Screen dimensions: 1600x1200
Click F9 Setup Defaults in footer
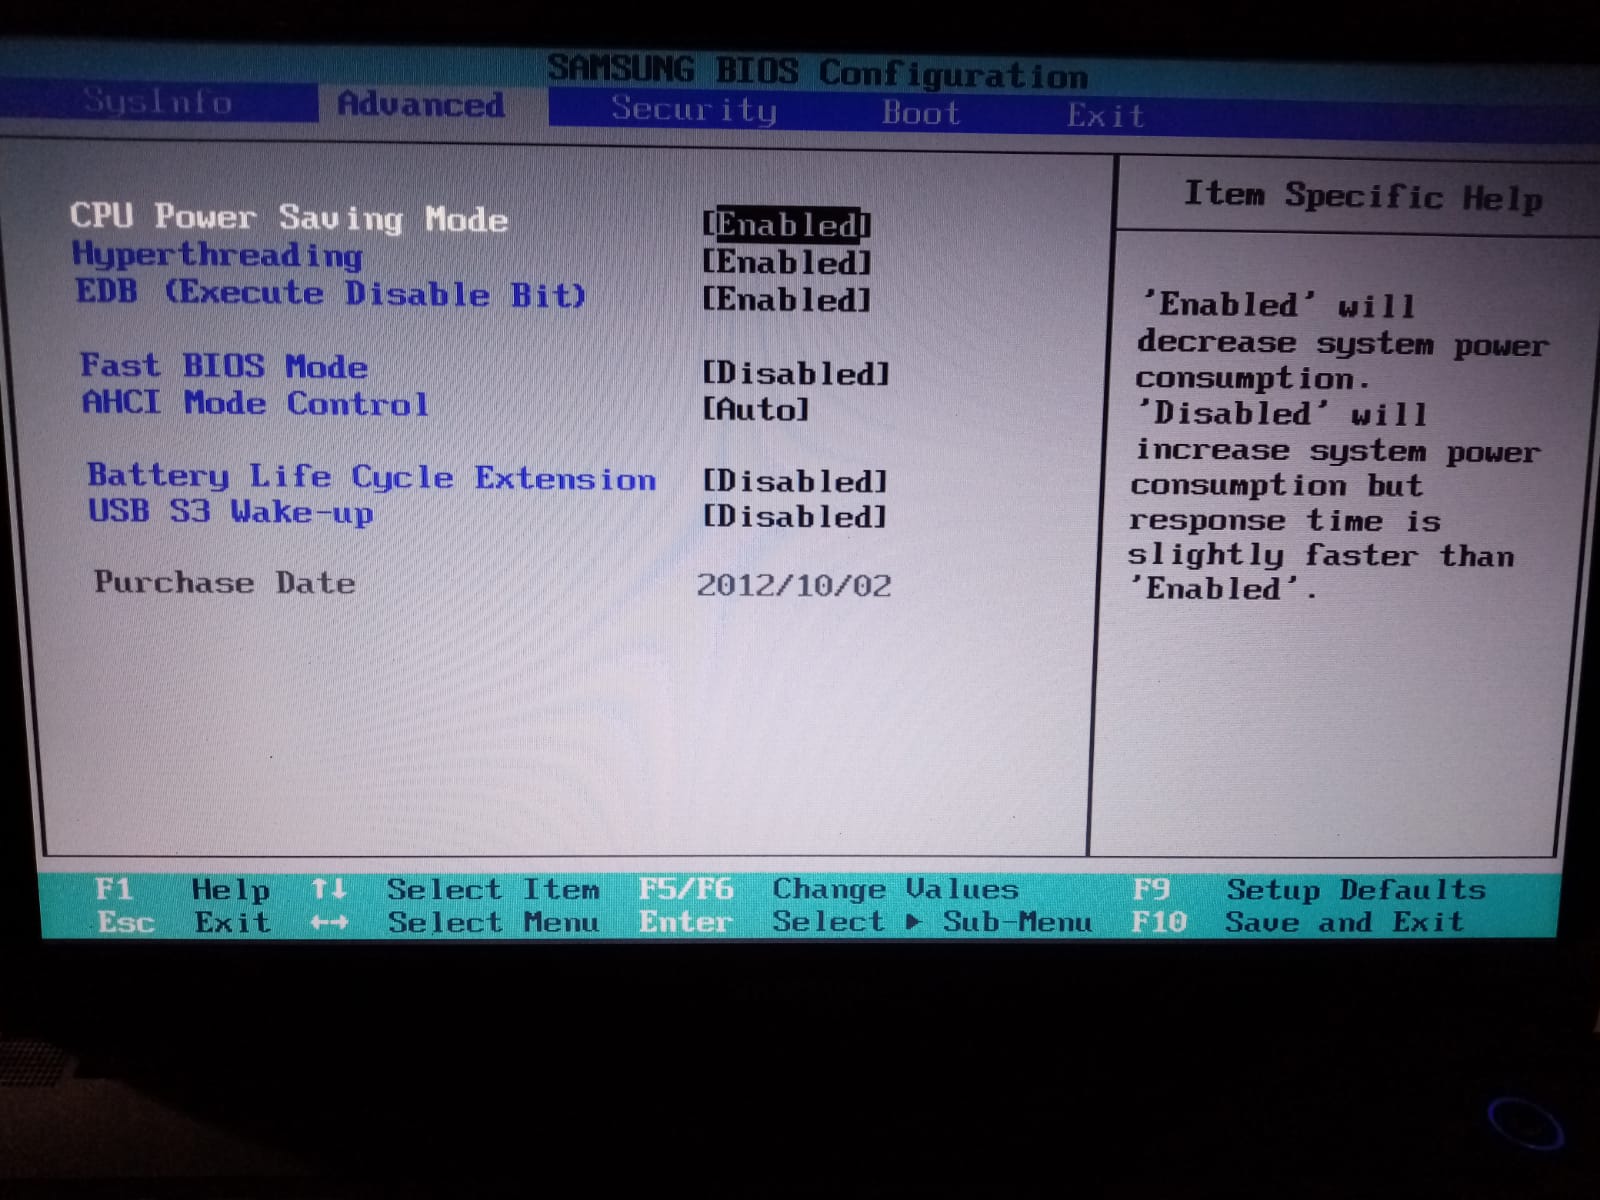1308,889
